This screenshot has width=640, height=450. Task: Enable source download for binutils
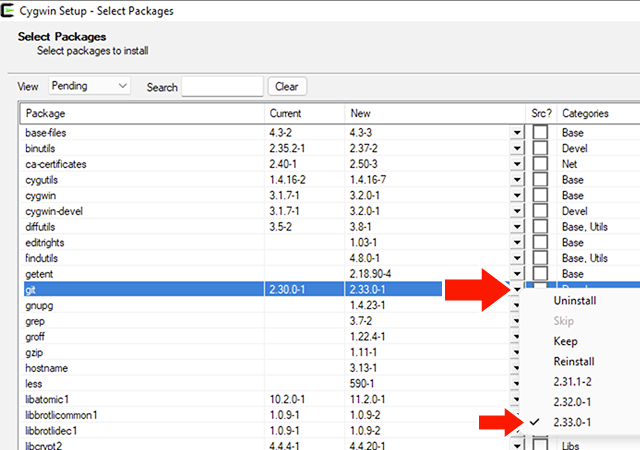[540, 148]
